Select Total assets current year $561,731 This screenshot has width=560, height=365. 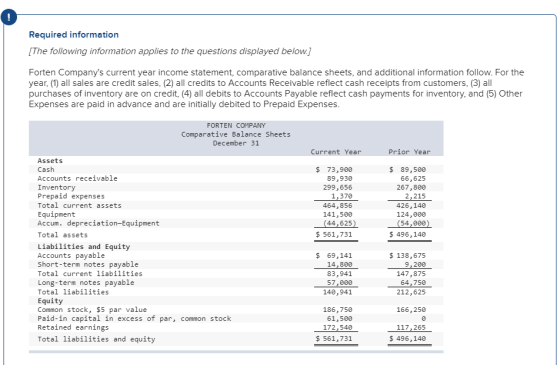pyautogui.click(x=334, y=235)
